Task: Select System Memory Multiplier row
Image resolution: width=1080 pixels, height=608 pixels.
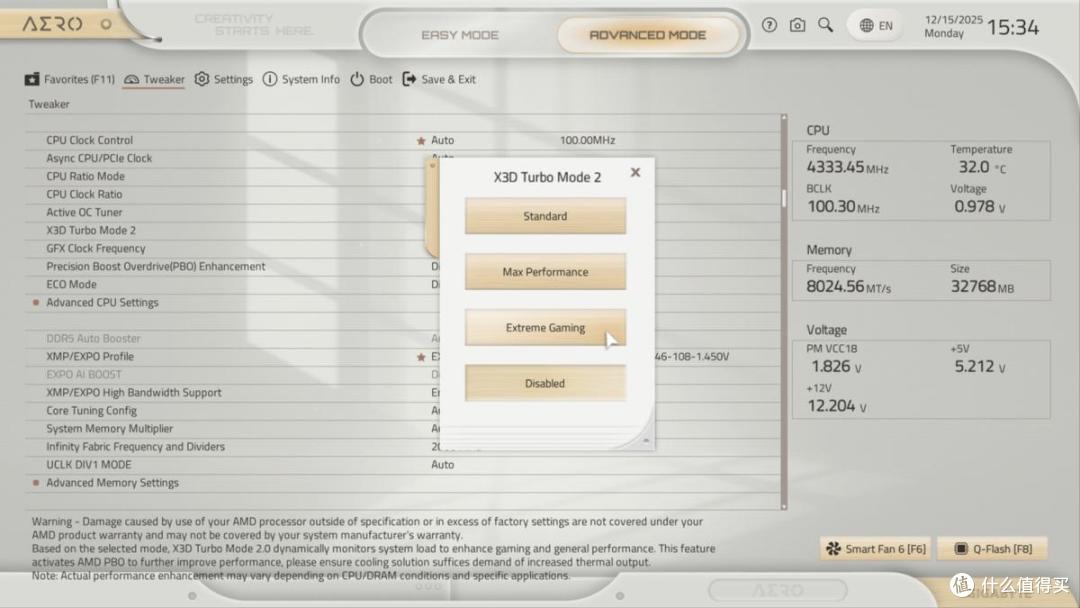Action: [403, 428]
